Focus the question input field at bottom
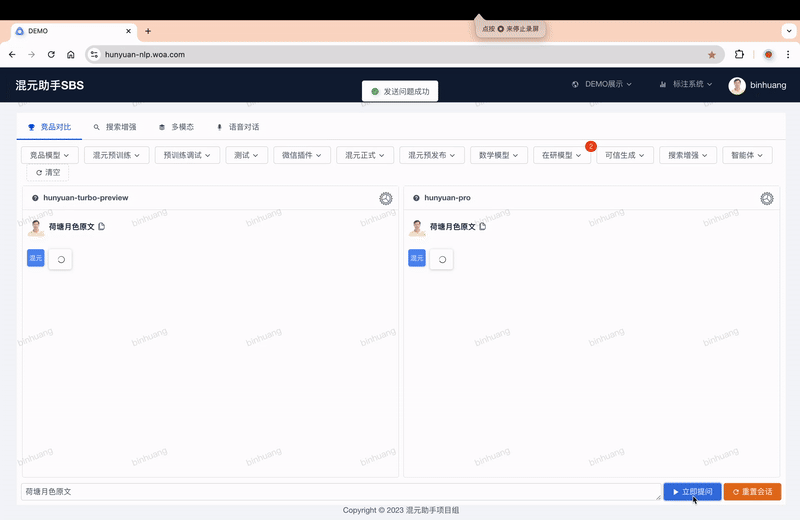The width and height of the screenshot is (800, 520). 338,492
